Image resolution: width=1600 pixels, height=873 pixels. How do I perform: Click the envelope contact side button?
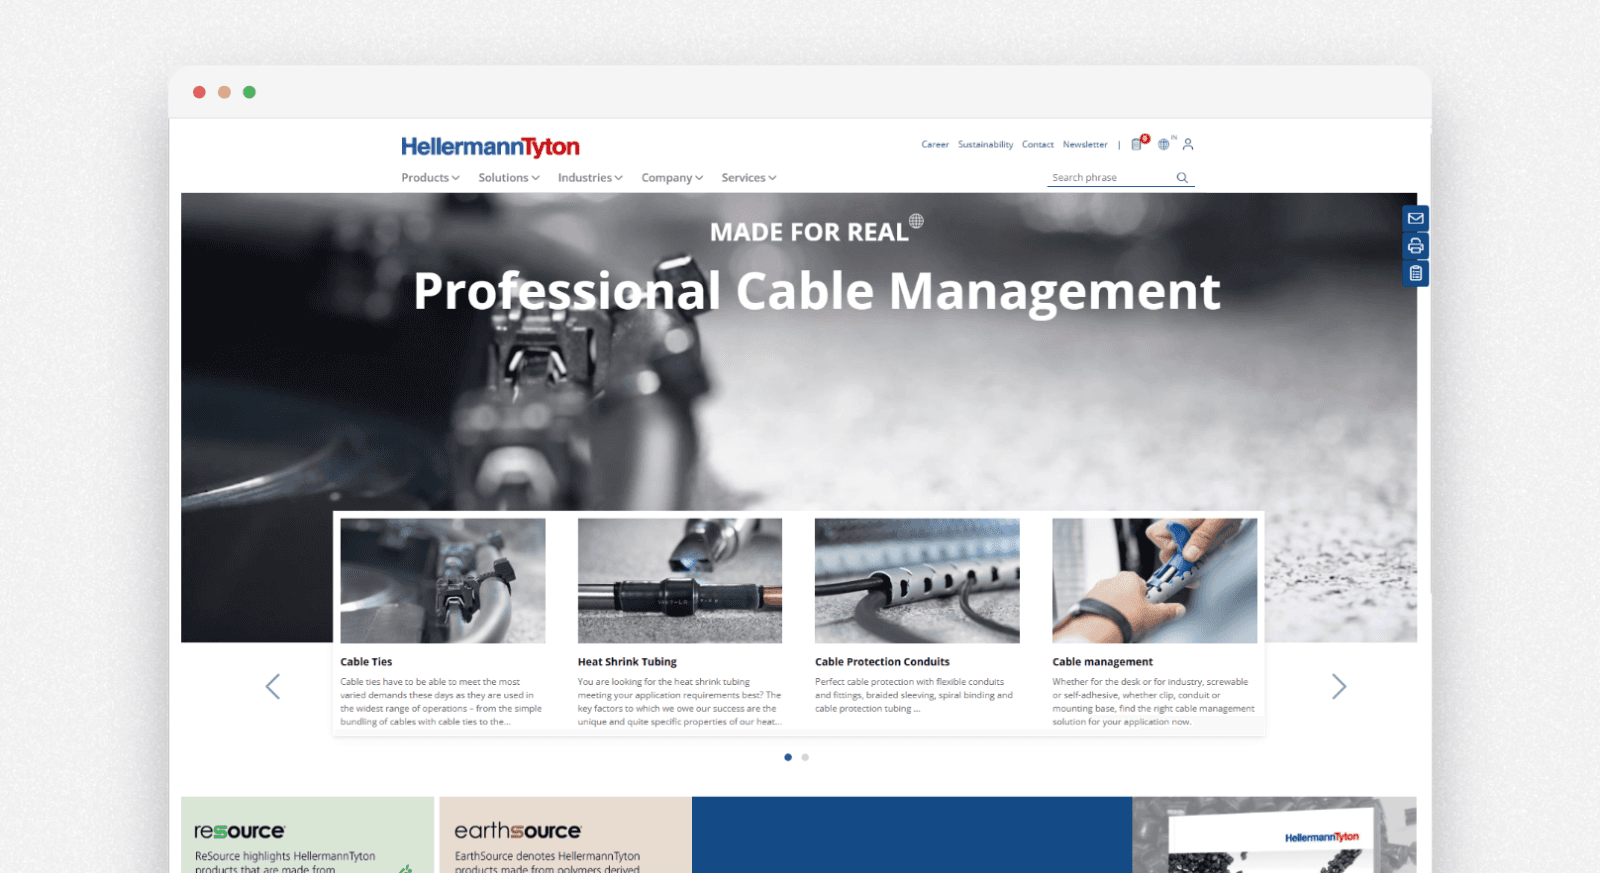tap(1415, 218)
